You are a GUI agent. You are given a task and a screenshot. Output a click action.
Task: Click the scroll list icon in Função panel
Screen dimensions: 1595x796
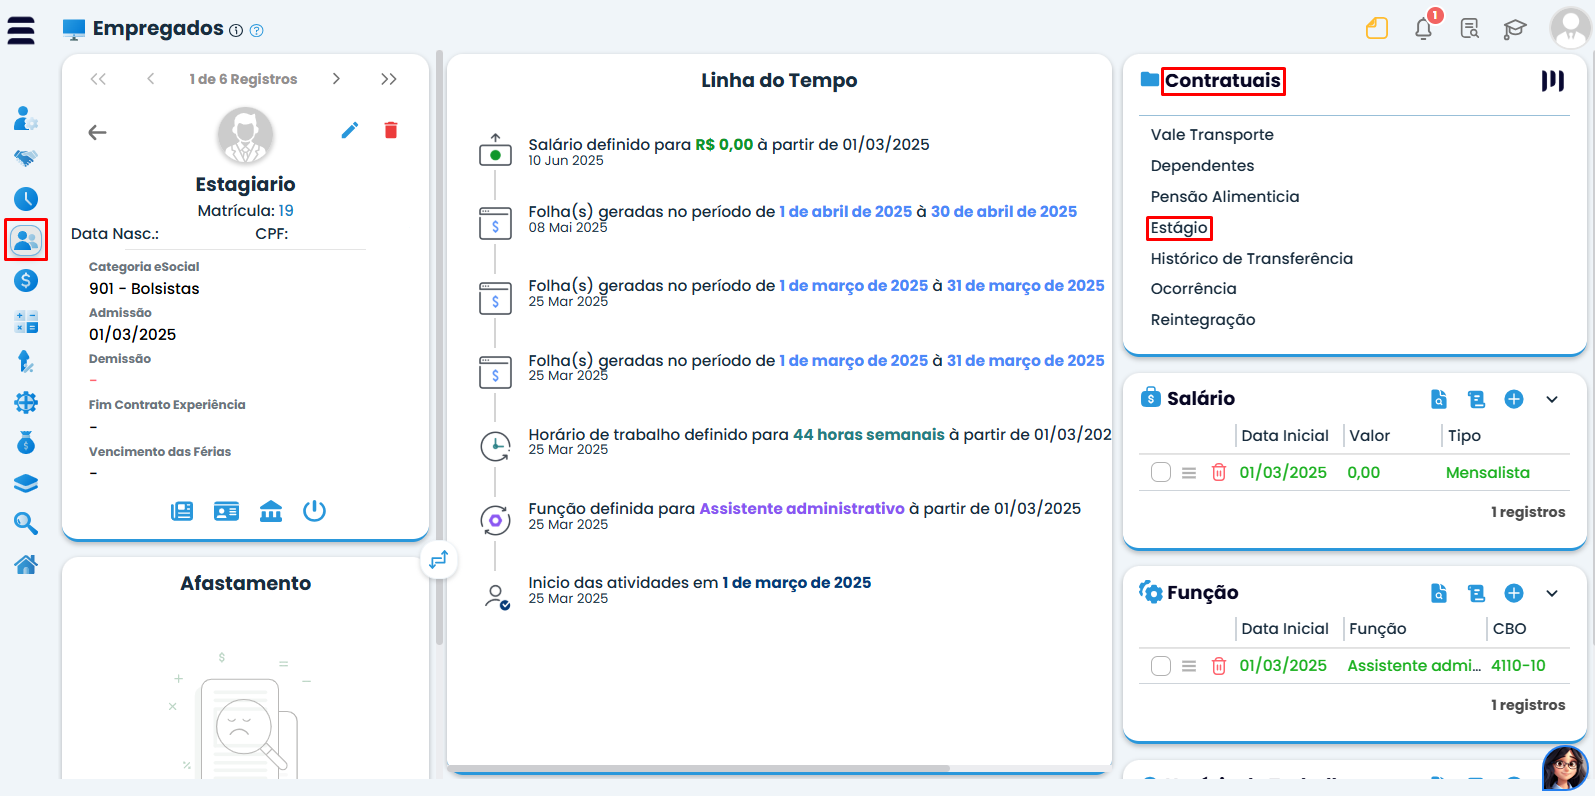[1476, 593]
